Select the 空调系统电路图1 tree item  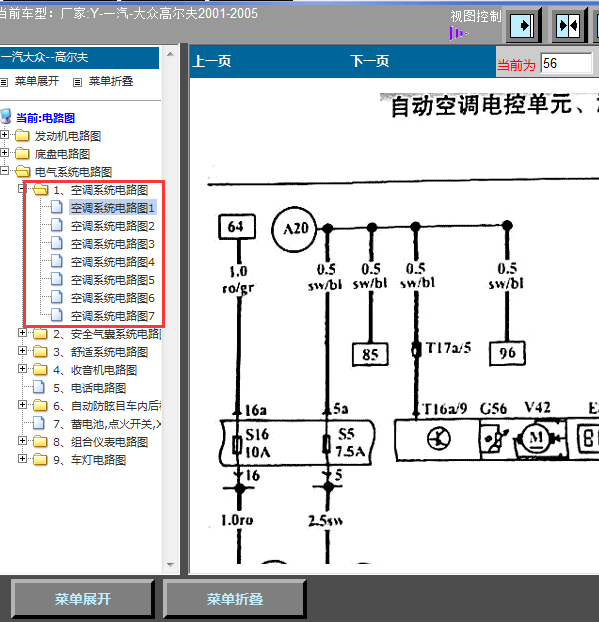tap(113, 207)
